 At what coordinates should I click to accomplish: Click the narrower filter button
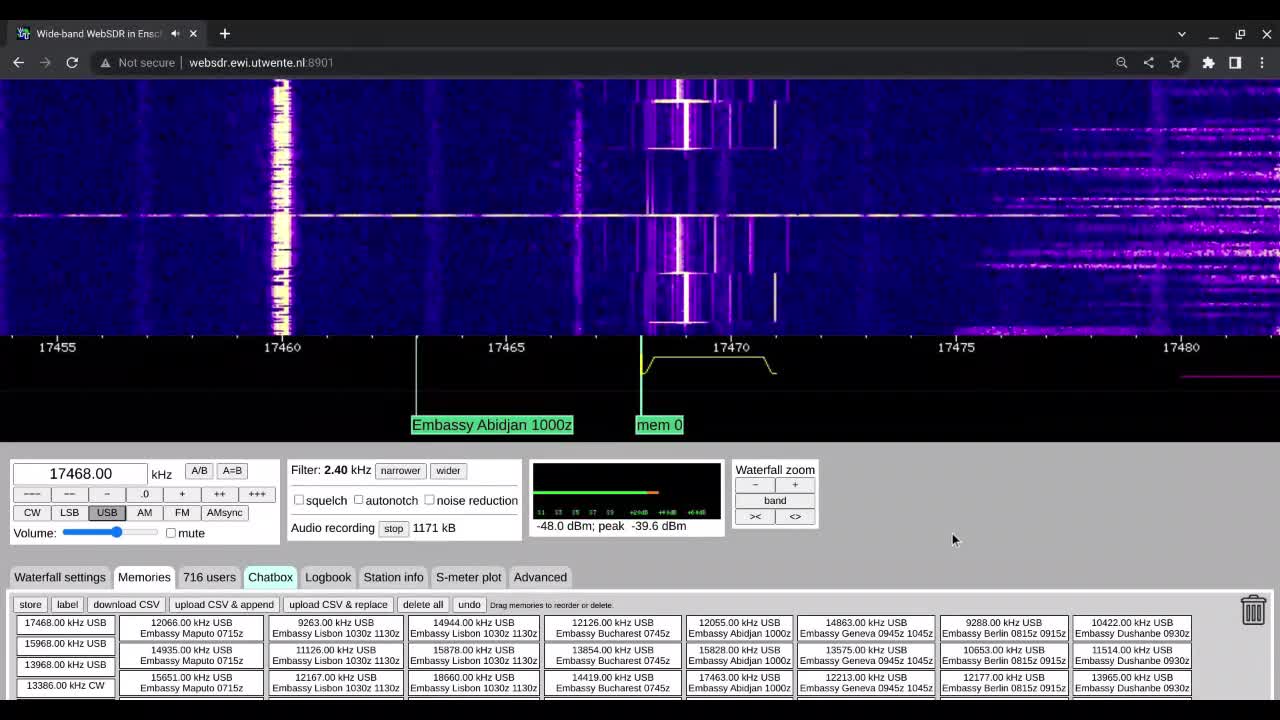tap(400, 471)
